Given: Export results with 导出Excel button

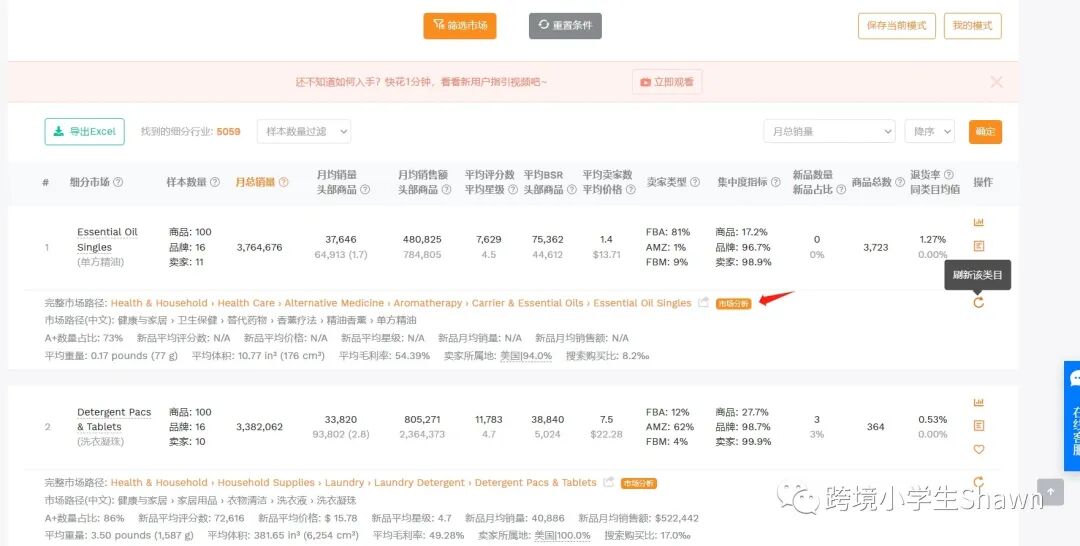Looking at the screenshot, I should point(85,132).
